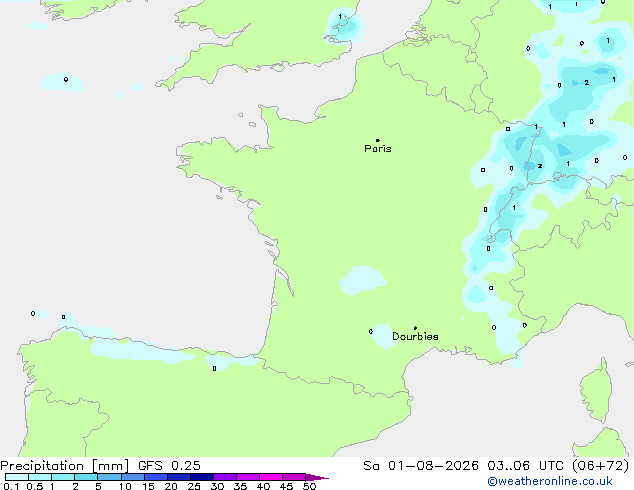Click the '25' legend scale value
This screenshot has width=634, height=490.
194,486
